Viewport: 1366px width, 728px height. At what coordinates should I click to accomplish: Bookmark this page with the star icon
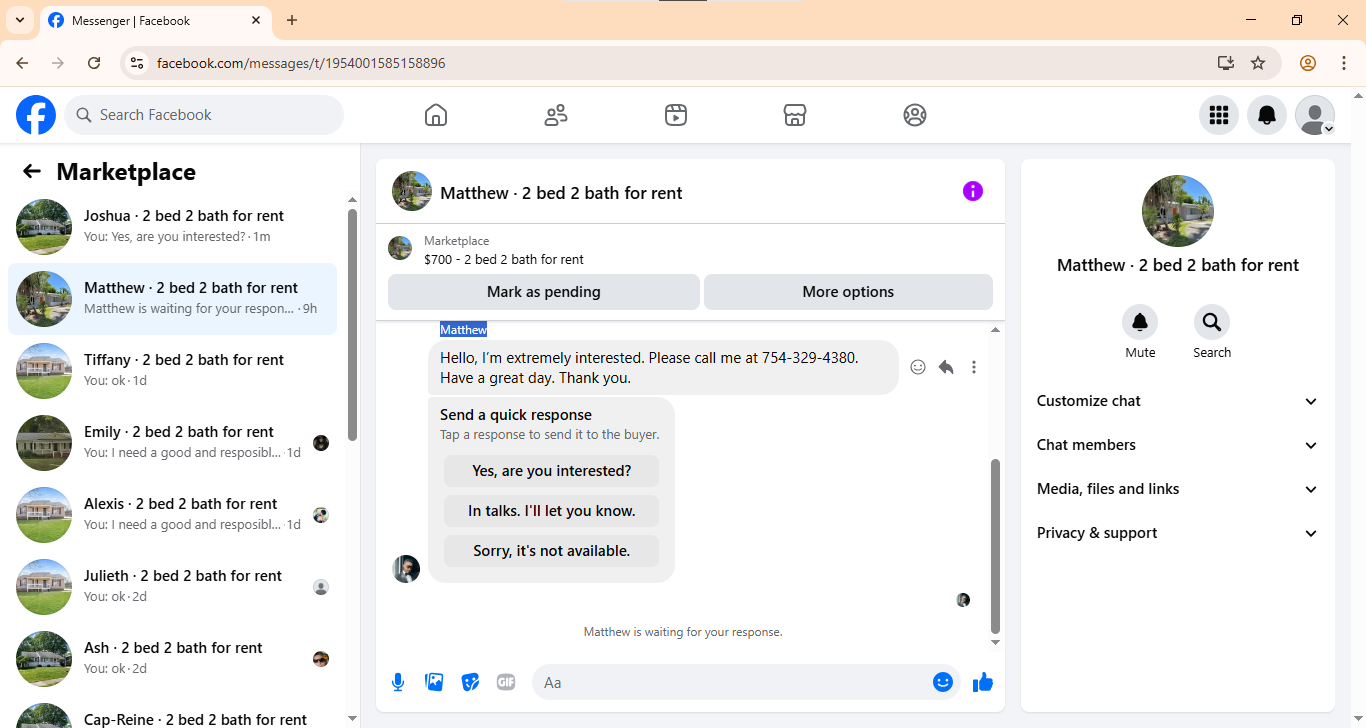point(1258,63)
